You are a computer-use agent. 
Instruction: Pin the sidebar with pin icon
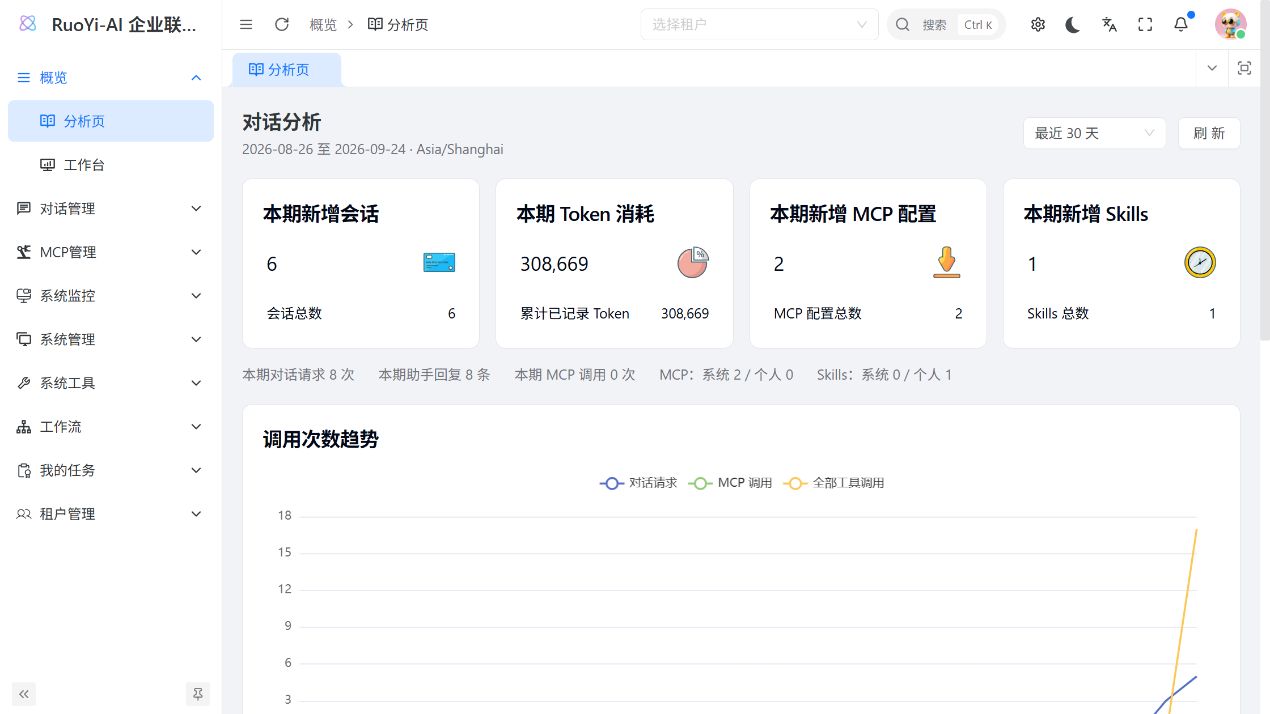(x=198, y=694)
